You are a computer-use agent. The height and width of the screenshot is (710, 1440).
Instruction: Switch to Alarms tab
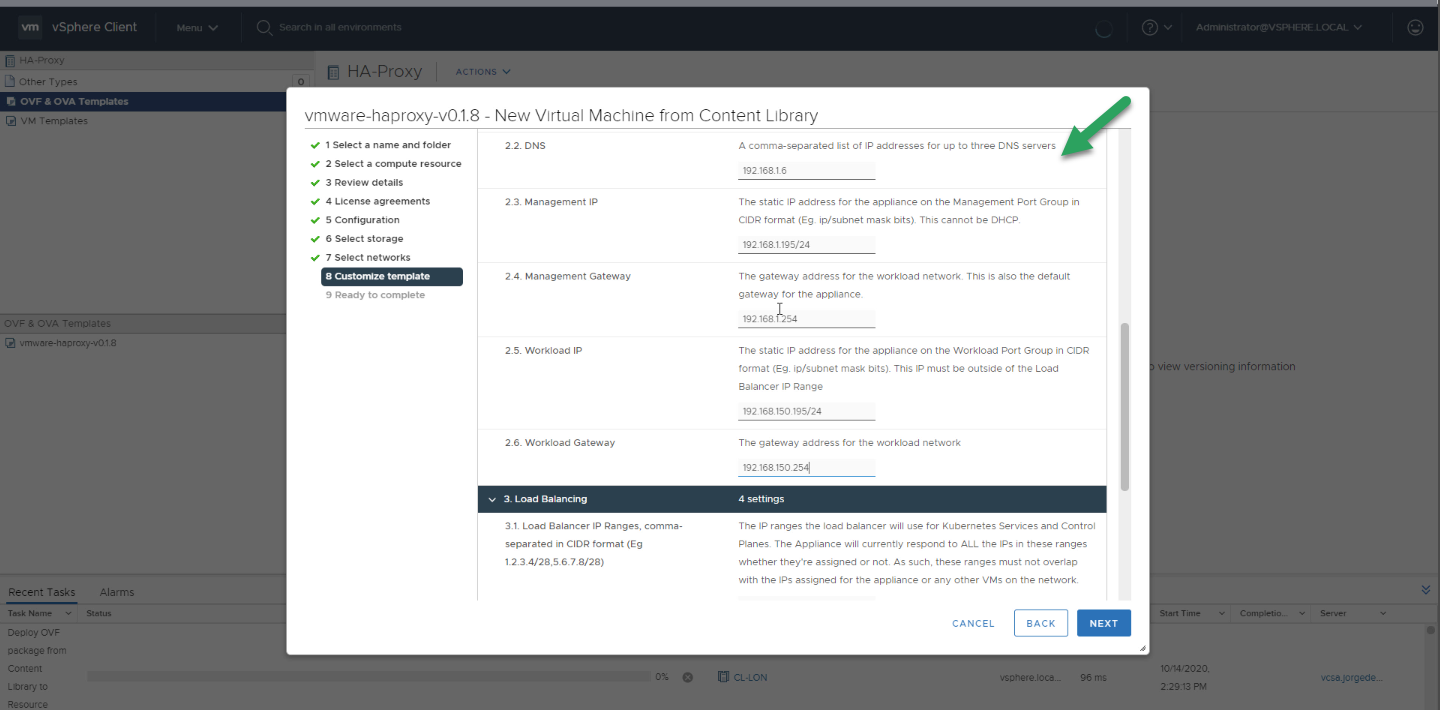click(117, 592)
